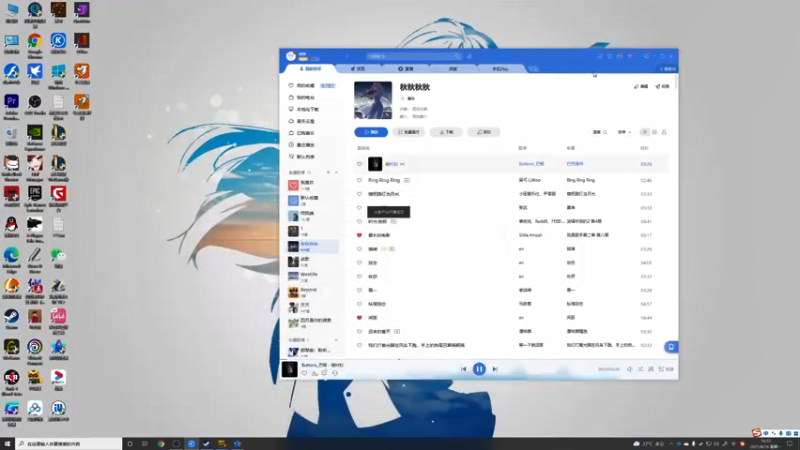Click the search field in the blue title bar
The image size is (800, 450).
pyautogui.click(x=413, y=56)
